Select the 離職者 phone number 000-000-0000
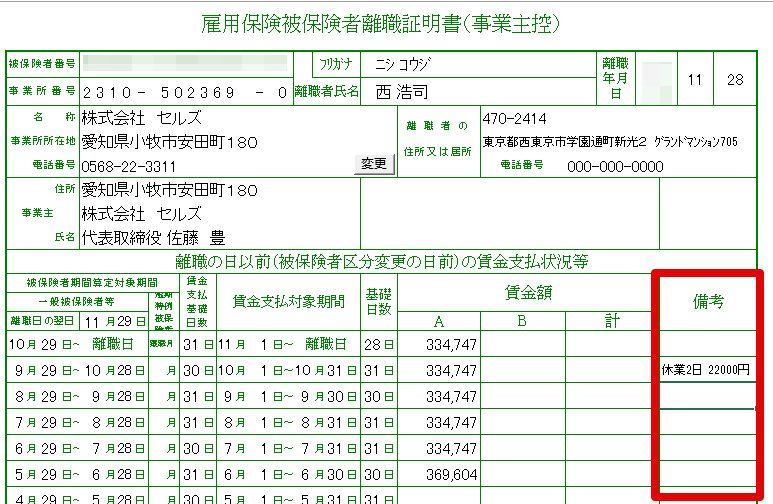773x504 pixels. coord(615,167)
